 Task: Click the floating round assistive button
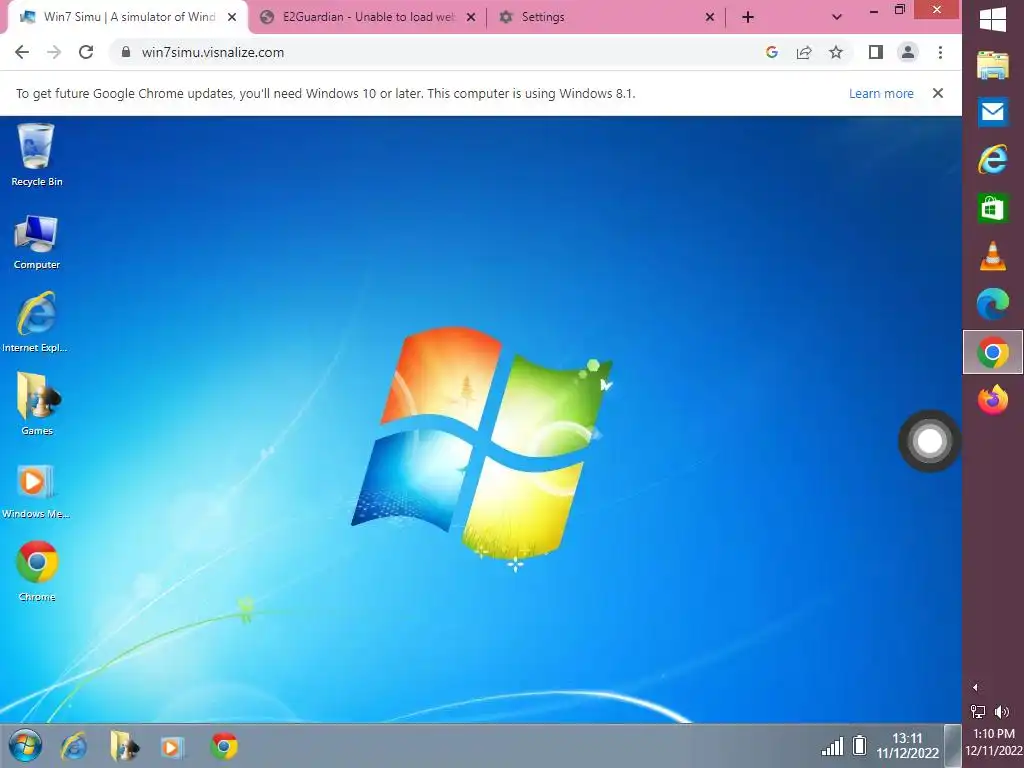929,441
